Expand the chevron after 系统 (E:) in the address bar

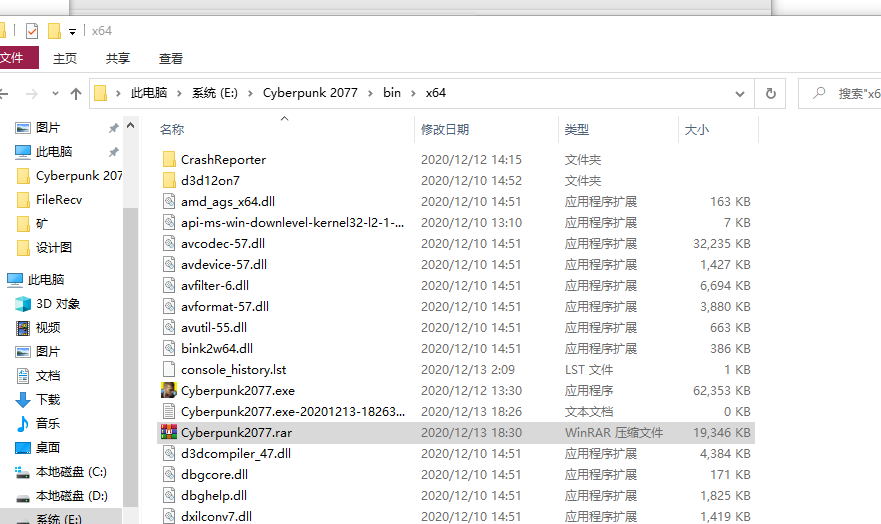coord(250,93)
